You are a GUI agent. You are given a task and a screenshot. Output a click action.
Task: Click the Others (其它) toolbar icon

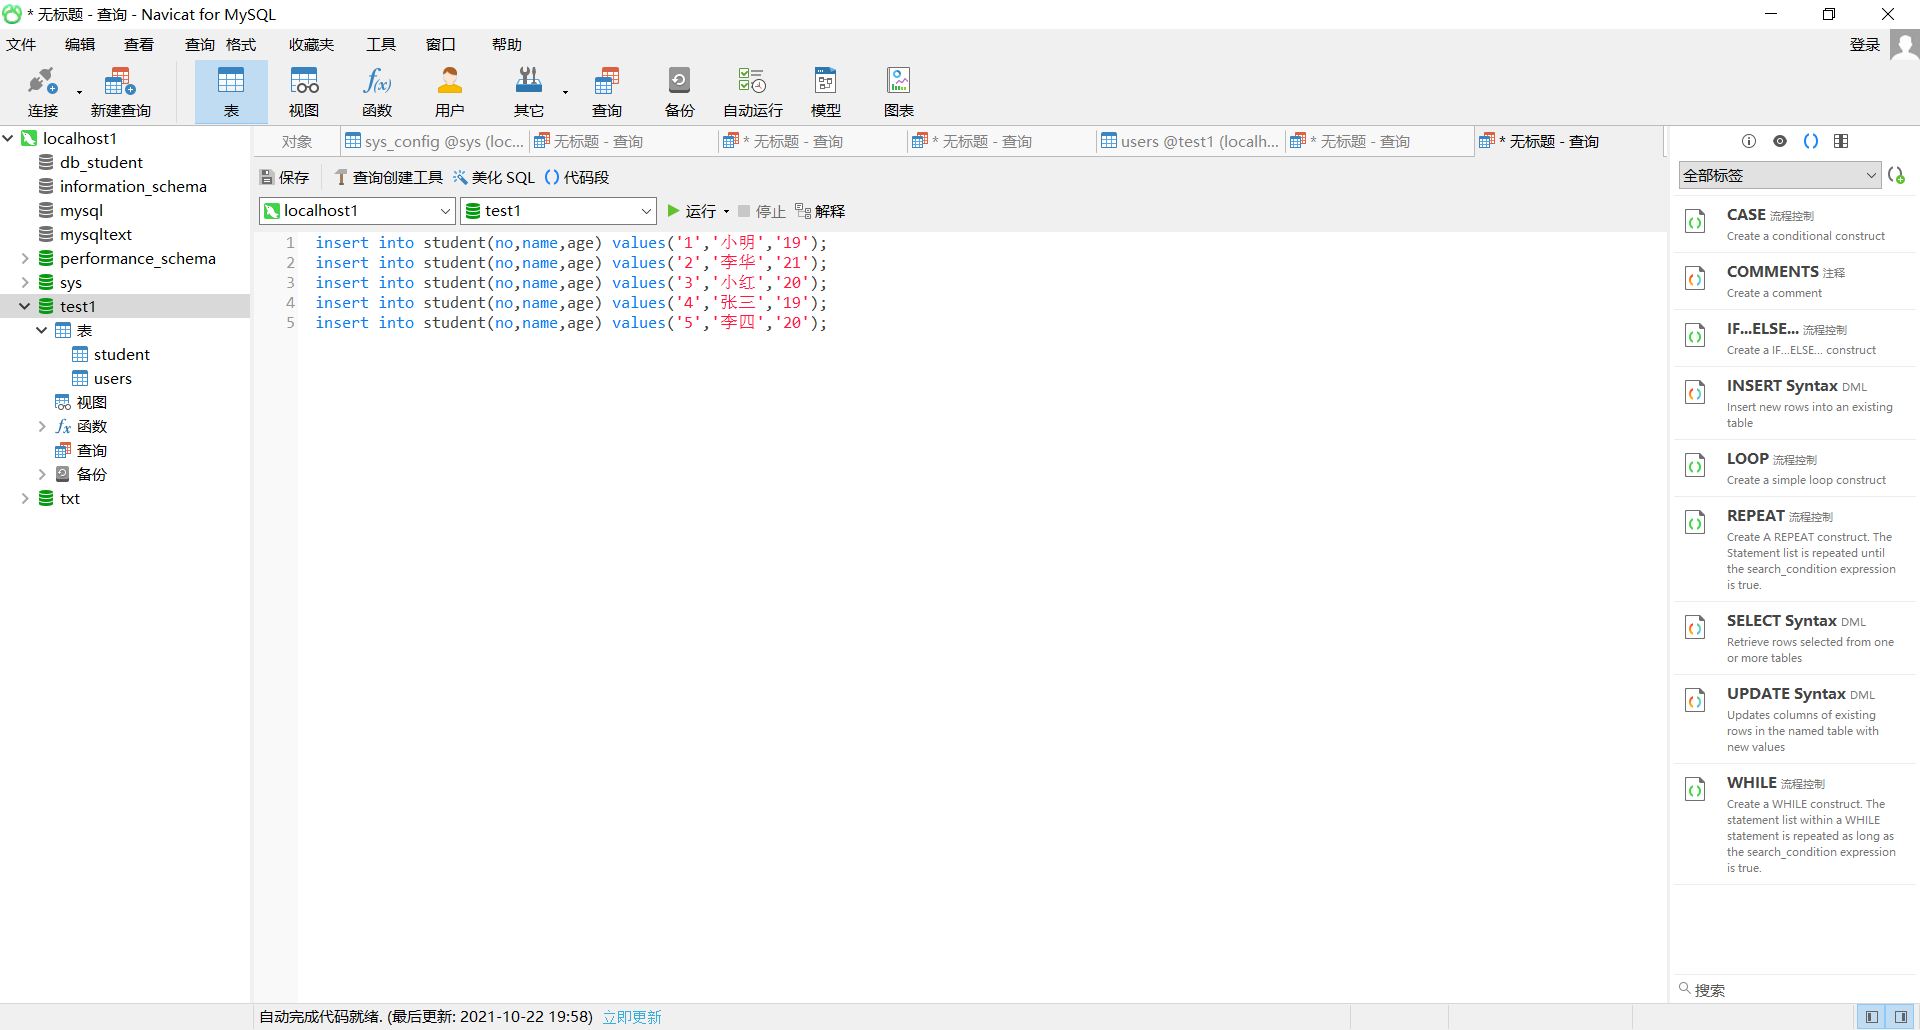[529, 92]
